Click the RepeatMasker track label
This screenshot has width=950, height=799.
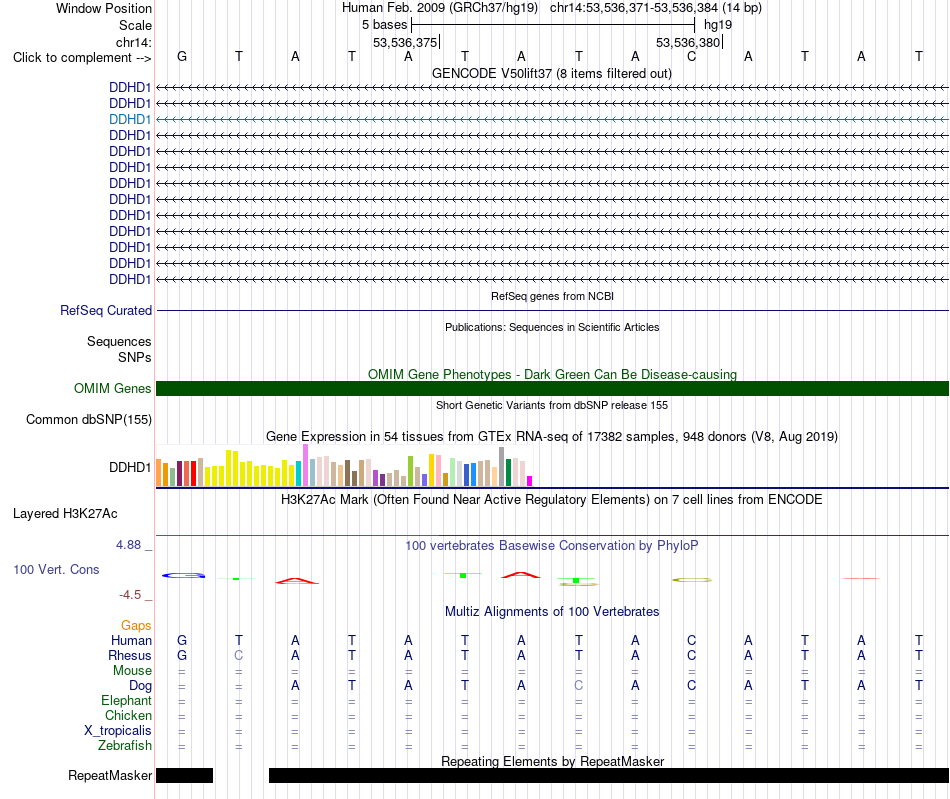pos(110,775)
